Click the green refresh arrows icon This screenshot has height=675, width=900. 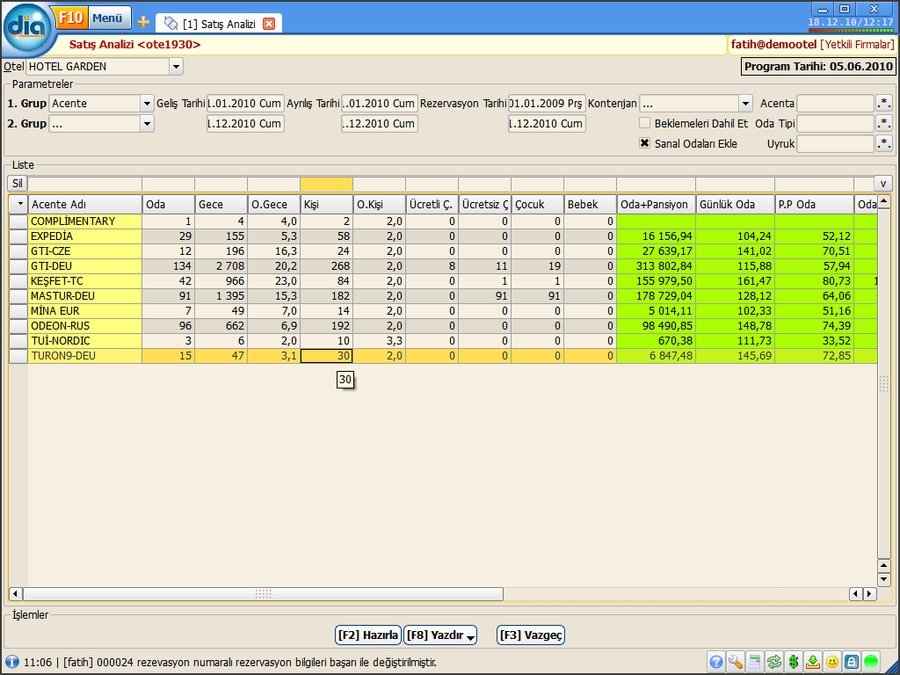click(774, 662)
